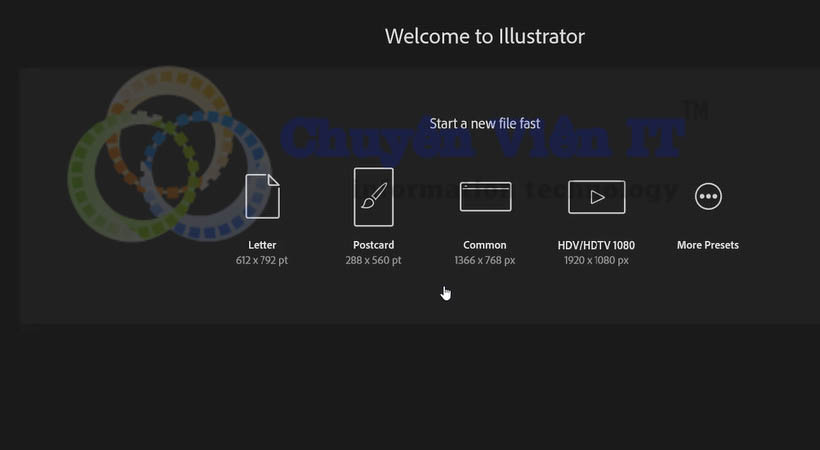
Task: Click the HDV/HDTV 1080 label
Action: pyautogui.click(x=596, y=245)
